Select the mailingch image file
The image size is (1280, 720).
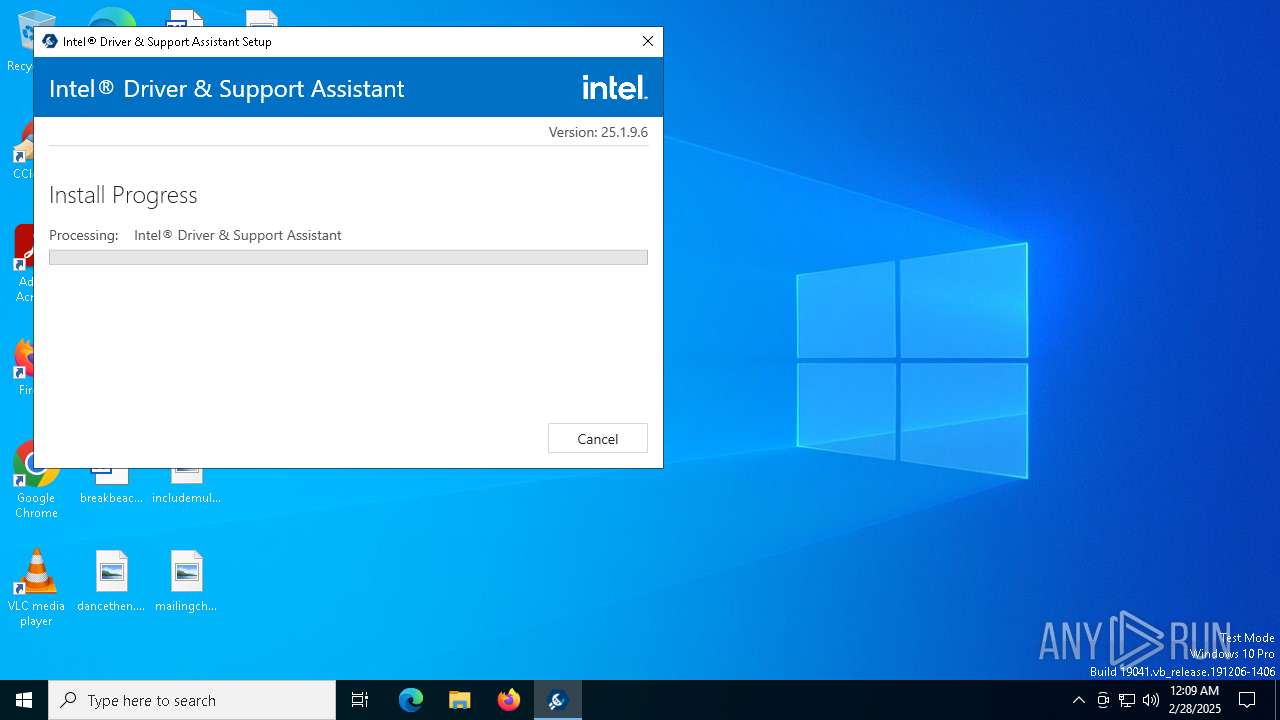[x=186, y=581]
